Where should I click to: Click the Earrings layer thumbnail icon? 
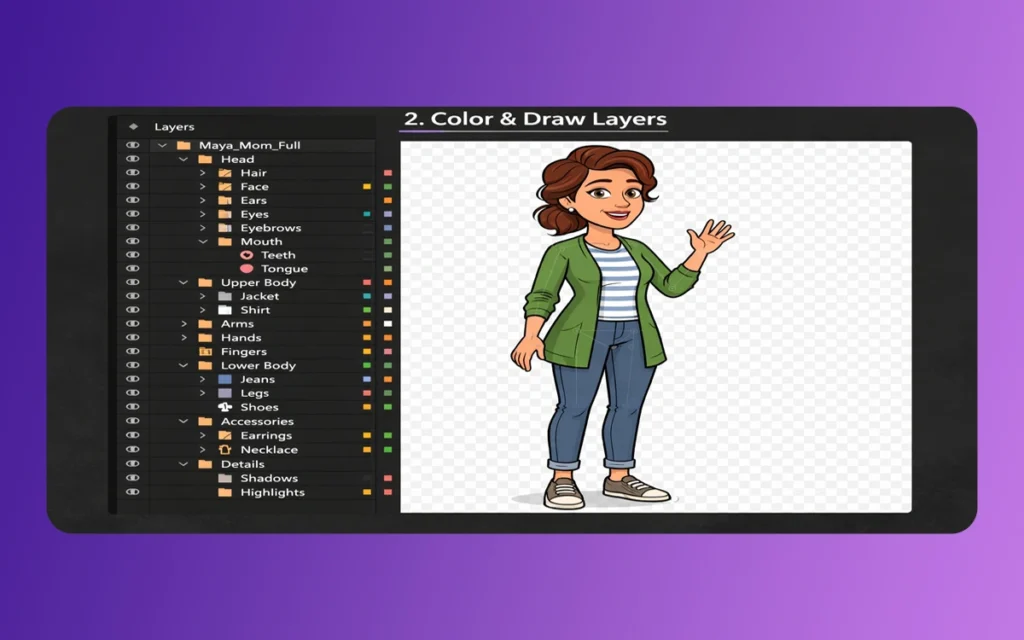[224, 435]
